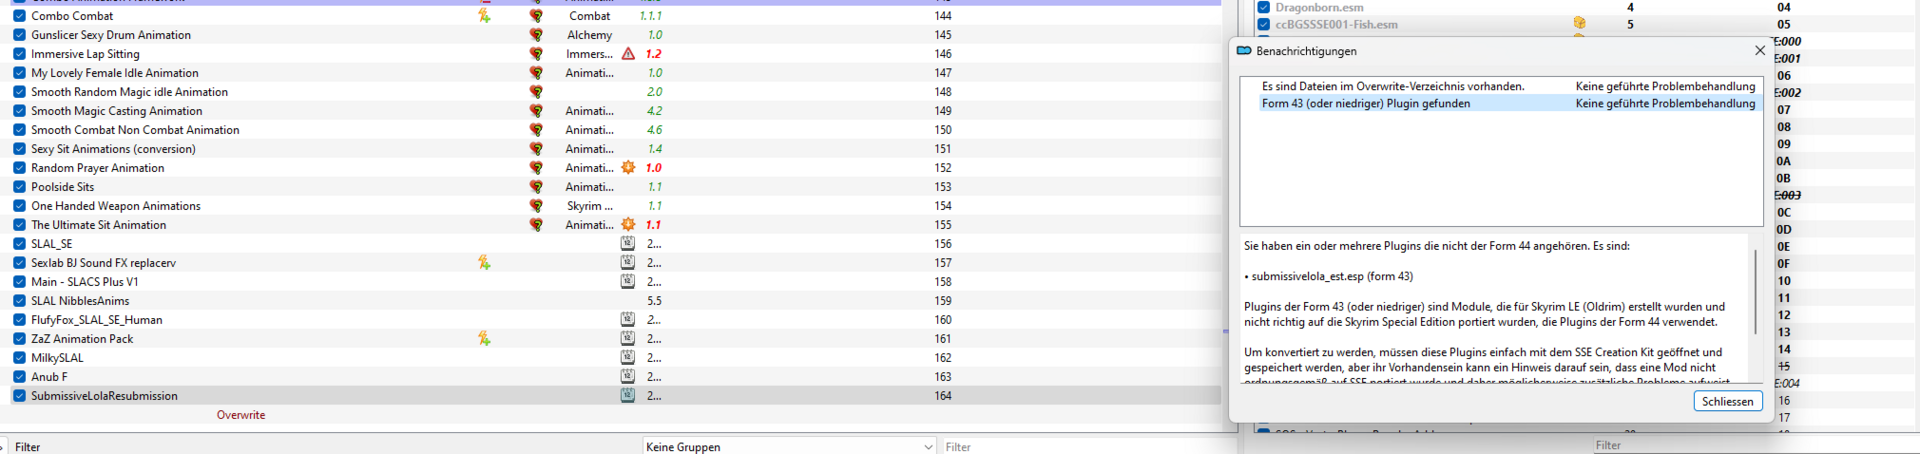Viewport: 1920px width, 454px height.
Task: Click update-available icon on The Ultimate Sit Animation
Action: (x=628, y=225)
